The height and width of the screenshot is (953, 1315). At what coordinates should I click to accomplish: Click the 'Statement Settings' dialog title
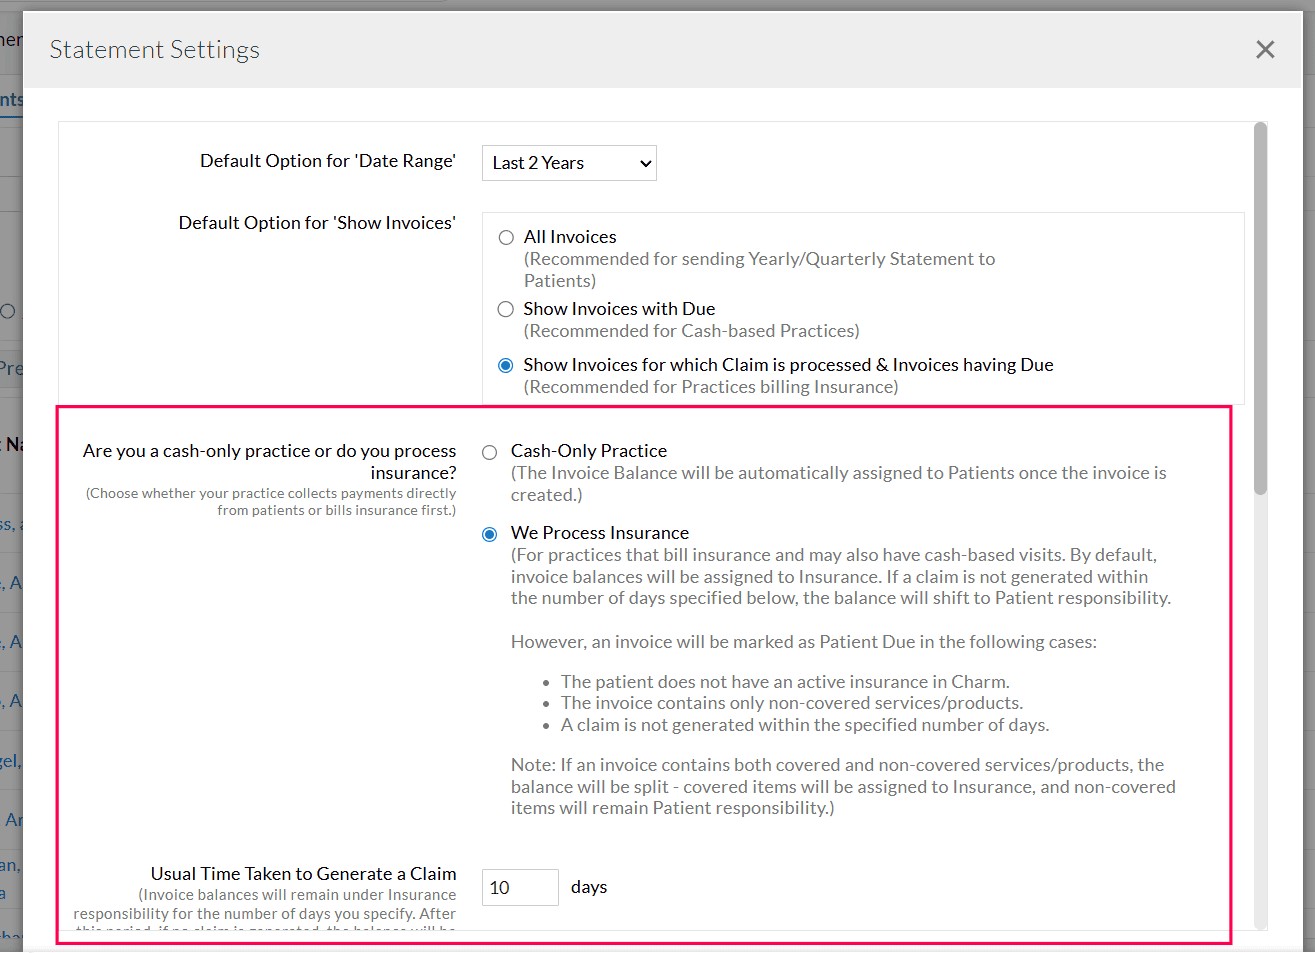(x=154, y=49)
